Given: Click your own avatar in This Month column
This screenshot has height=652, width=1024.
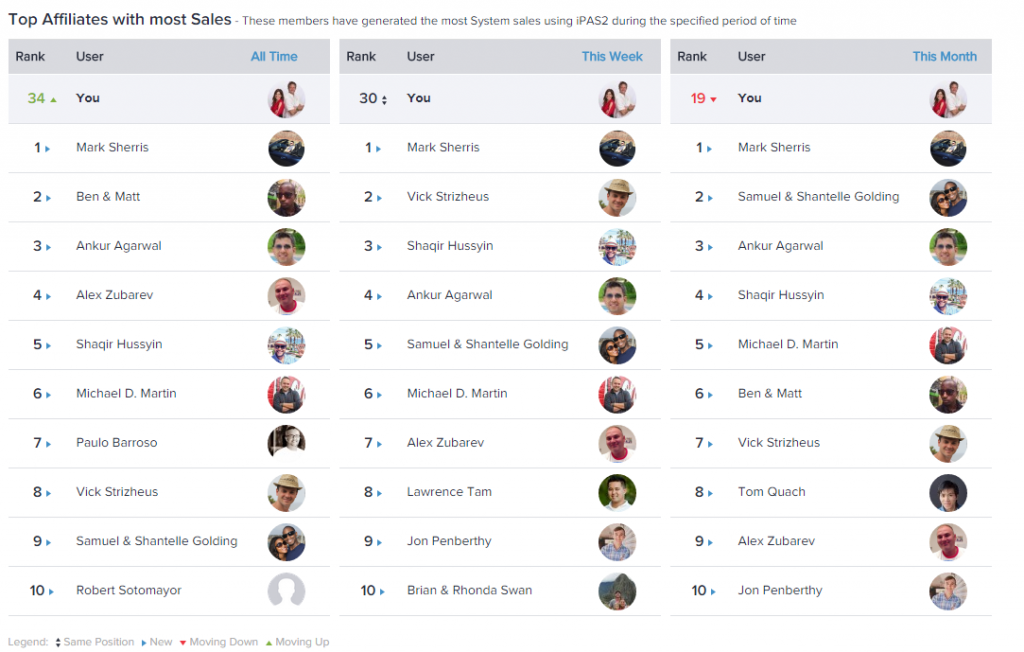Looking at the screenshot, I should click(x=948, y=99).
